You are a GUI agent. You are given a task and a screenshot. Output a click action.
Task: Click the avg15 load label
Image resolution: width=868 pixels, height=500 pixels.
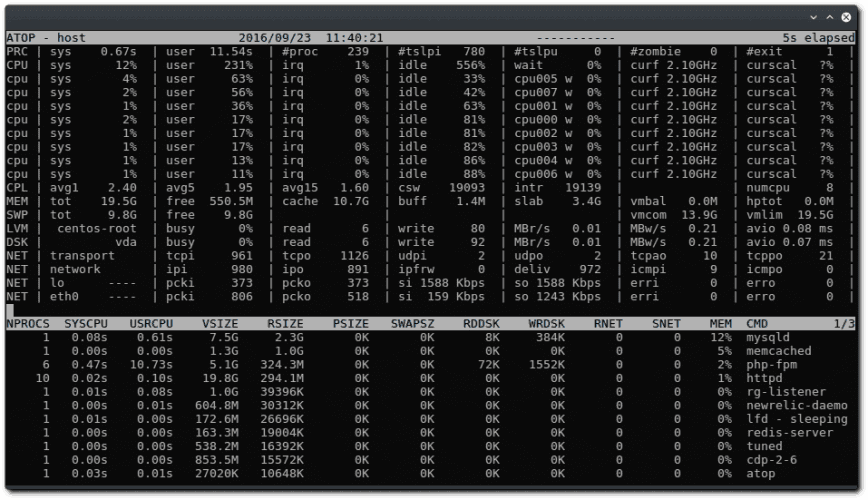pyautogui.click(x=300, y=188)
